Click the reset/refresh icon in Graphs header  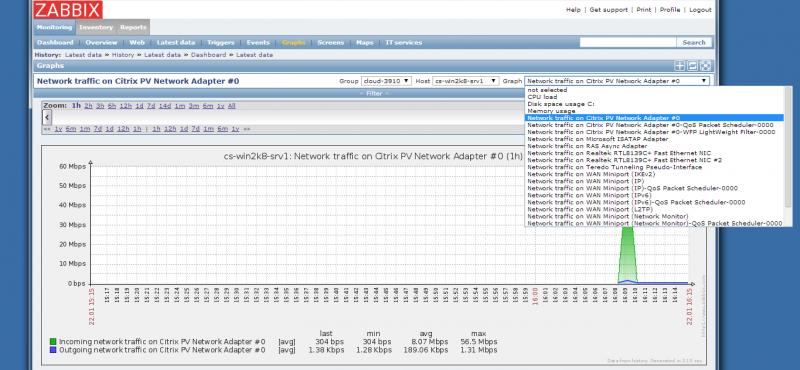tap(692, 66)
